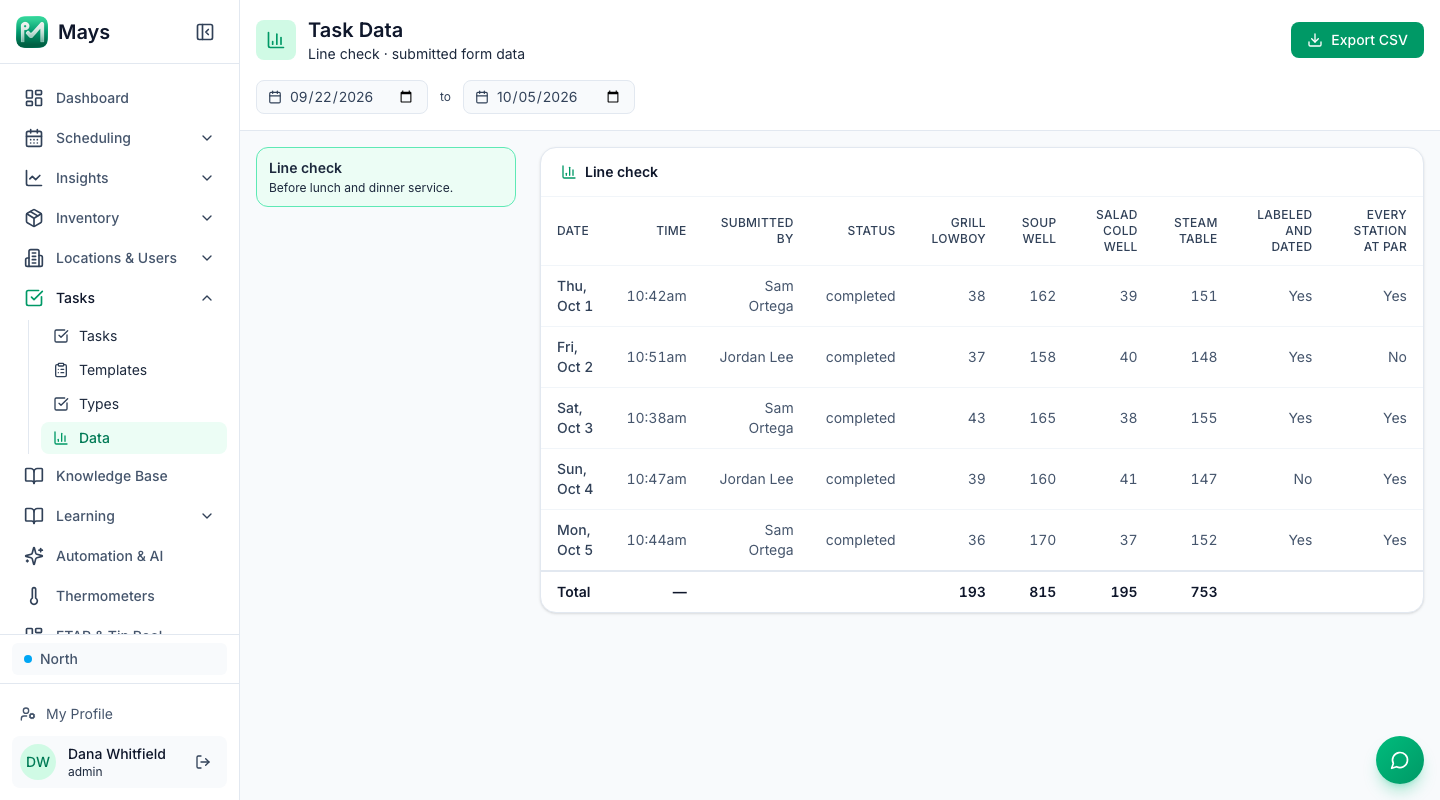The height and width of the screenshot is (800, 1440).
Task: Click the Automation & AI sparkle icon
Action: tap(34, 556)
